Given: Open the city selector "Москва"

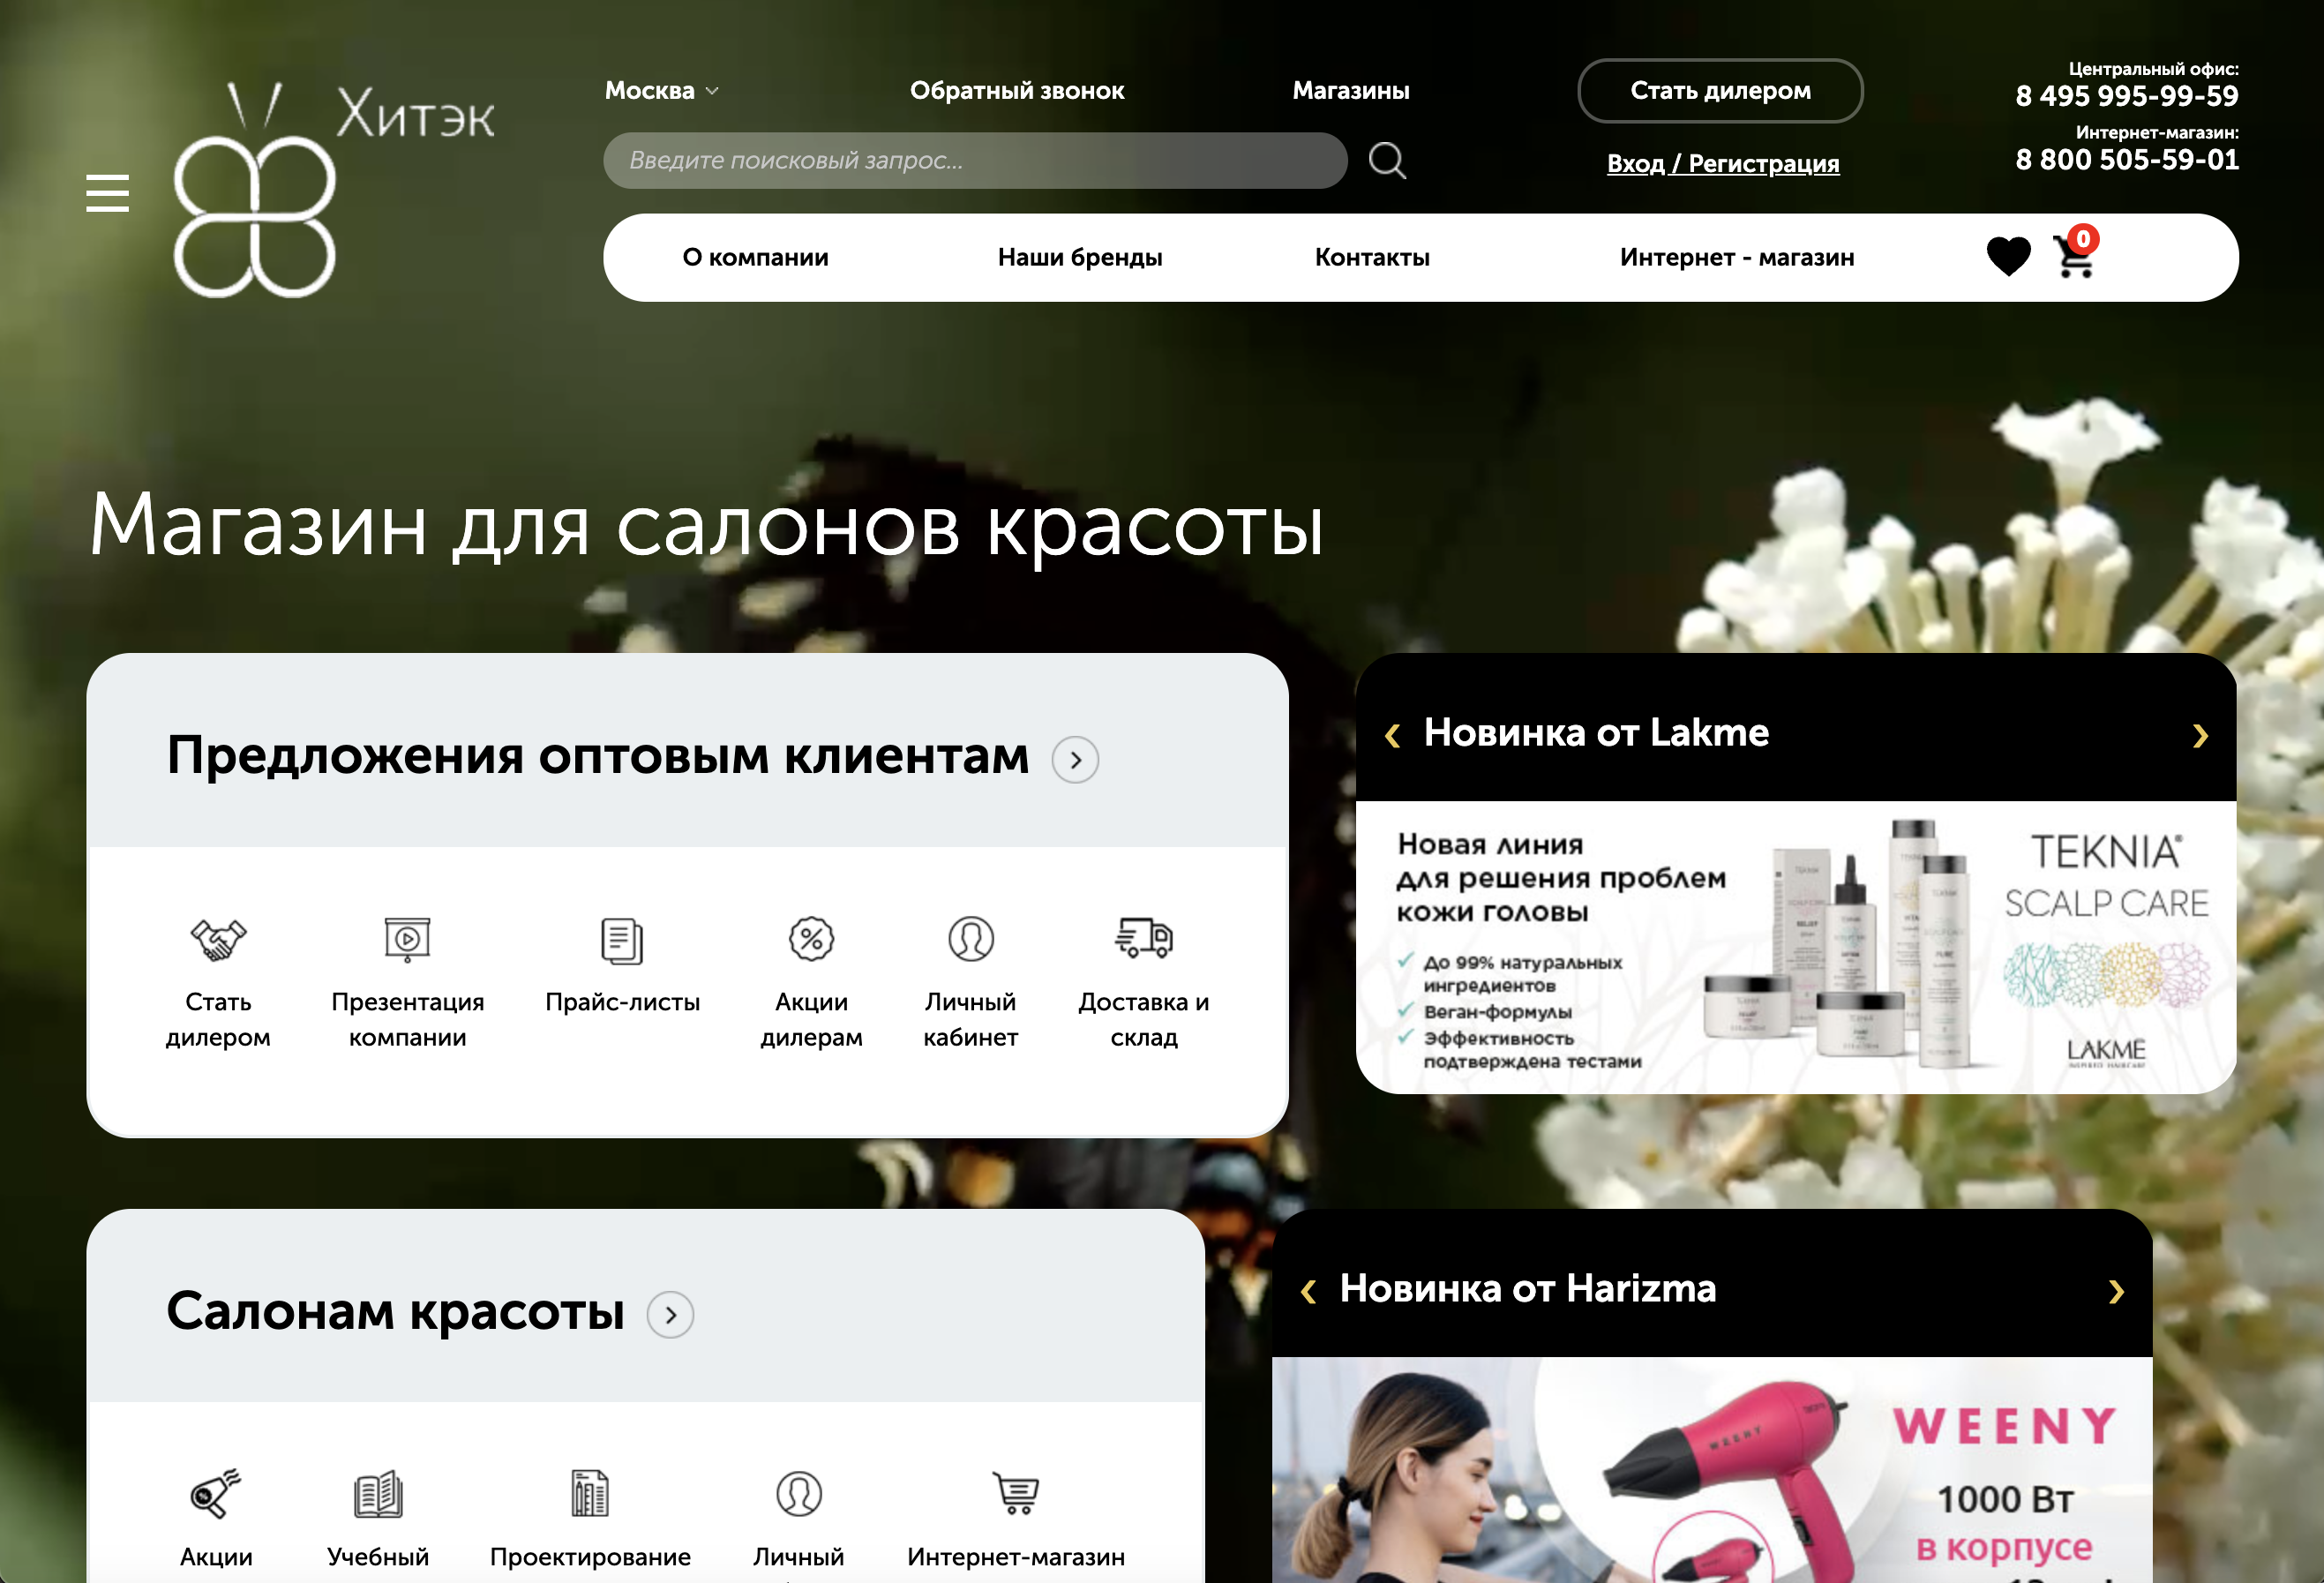Looking at the screenshot, I should pos(663,90).
